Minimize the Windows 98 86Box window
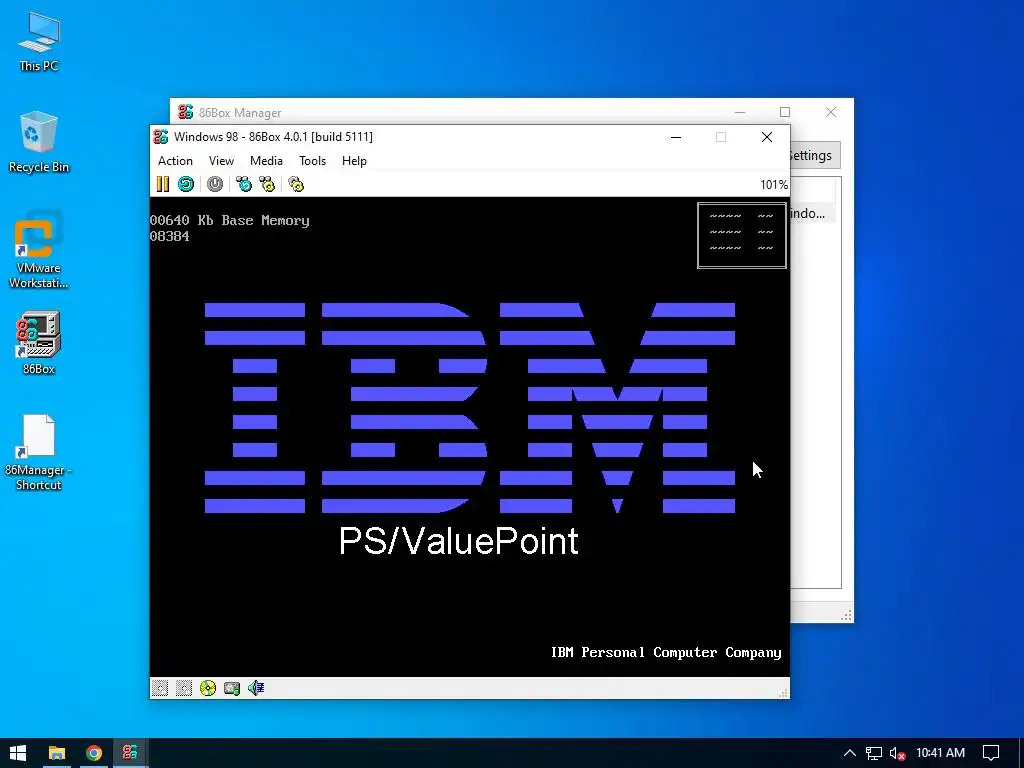 click(676, 137)
